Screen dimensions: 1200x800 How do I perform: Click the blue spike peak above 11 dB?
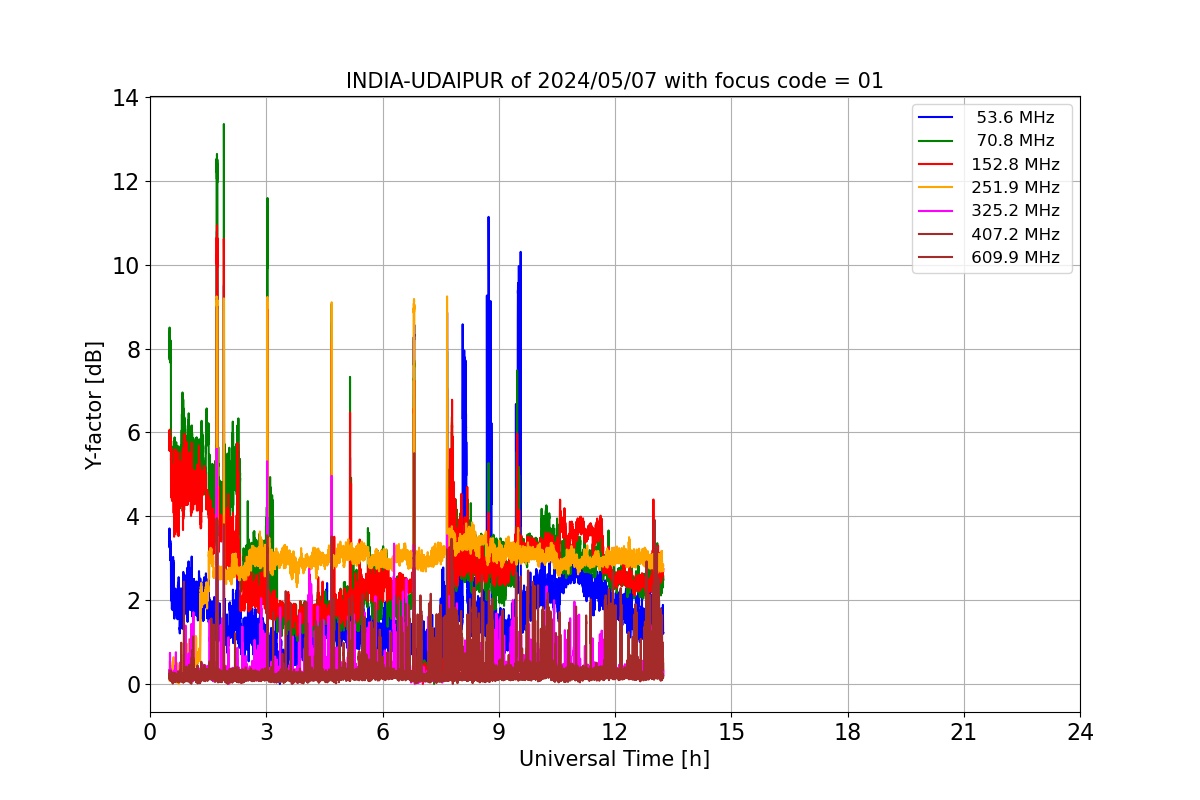(x=488, y=218)
